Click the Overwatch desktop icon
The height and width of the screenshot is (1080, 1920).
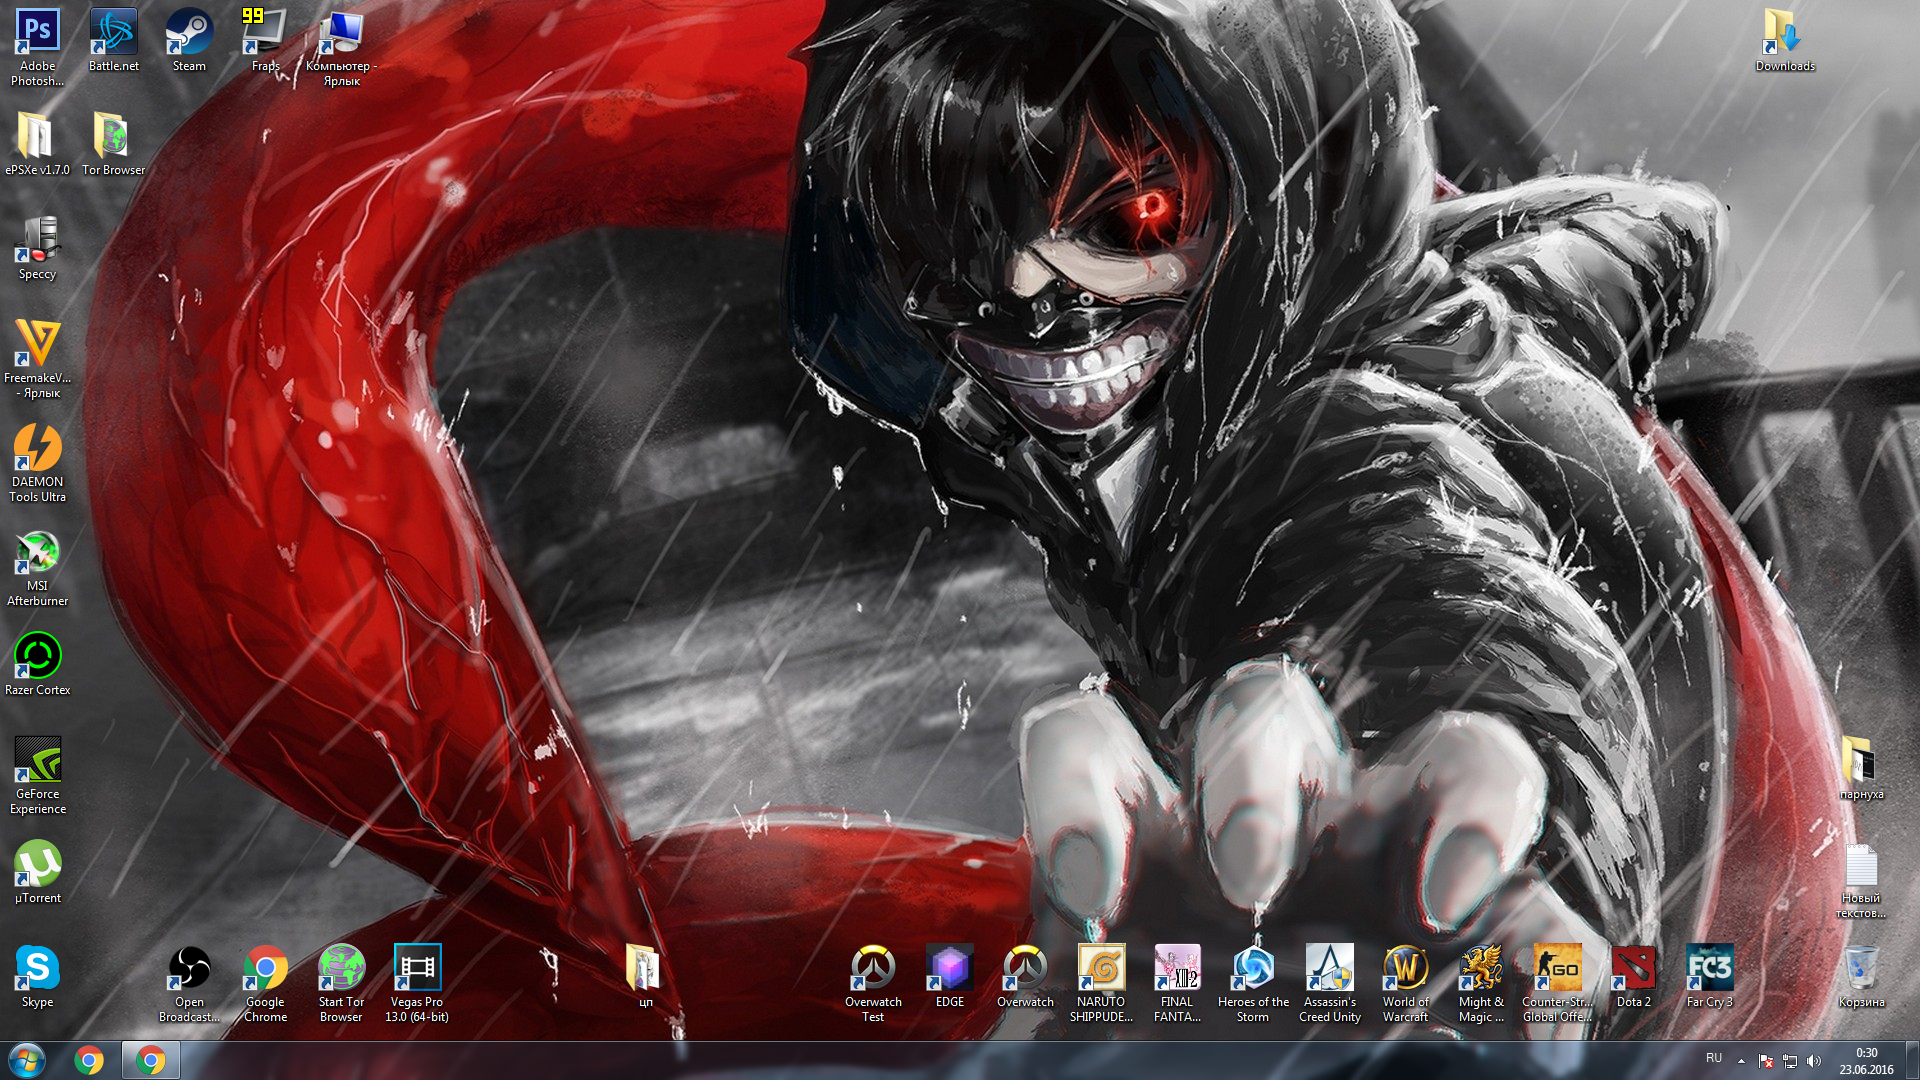pyautogui.click(x=1025, y=977)
